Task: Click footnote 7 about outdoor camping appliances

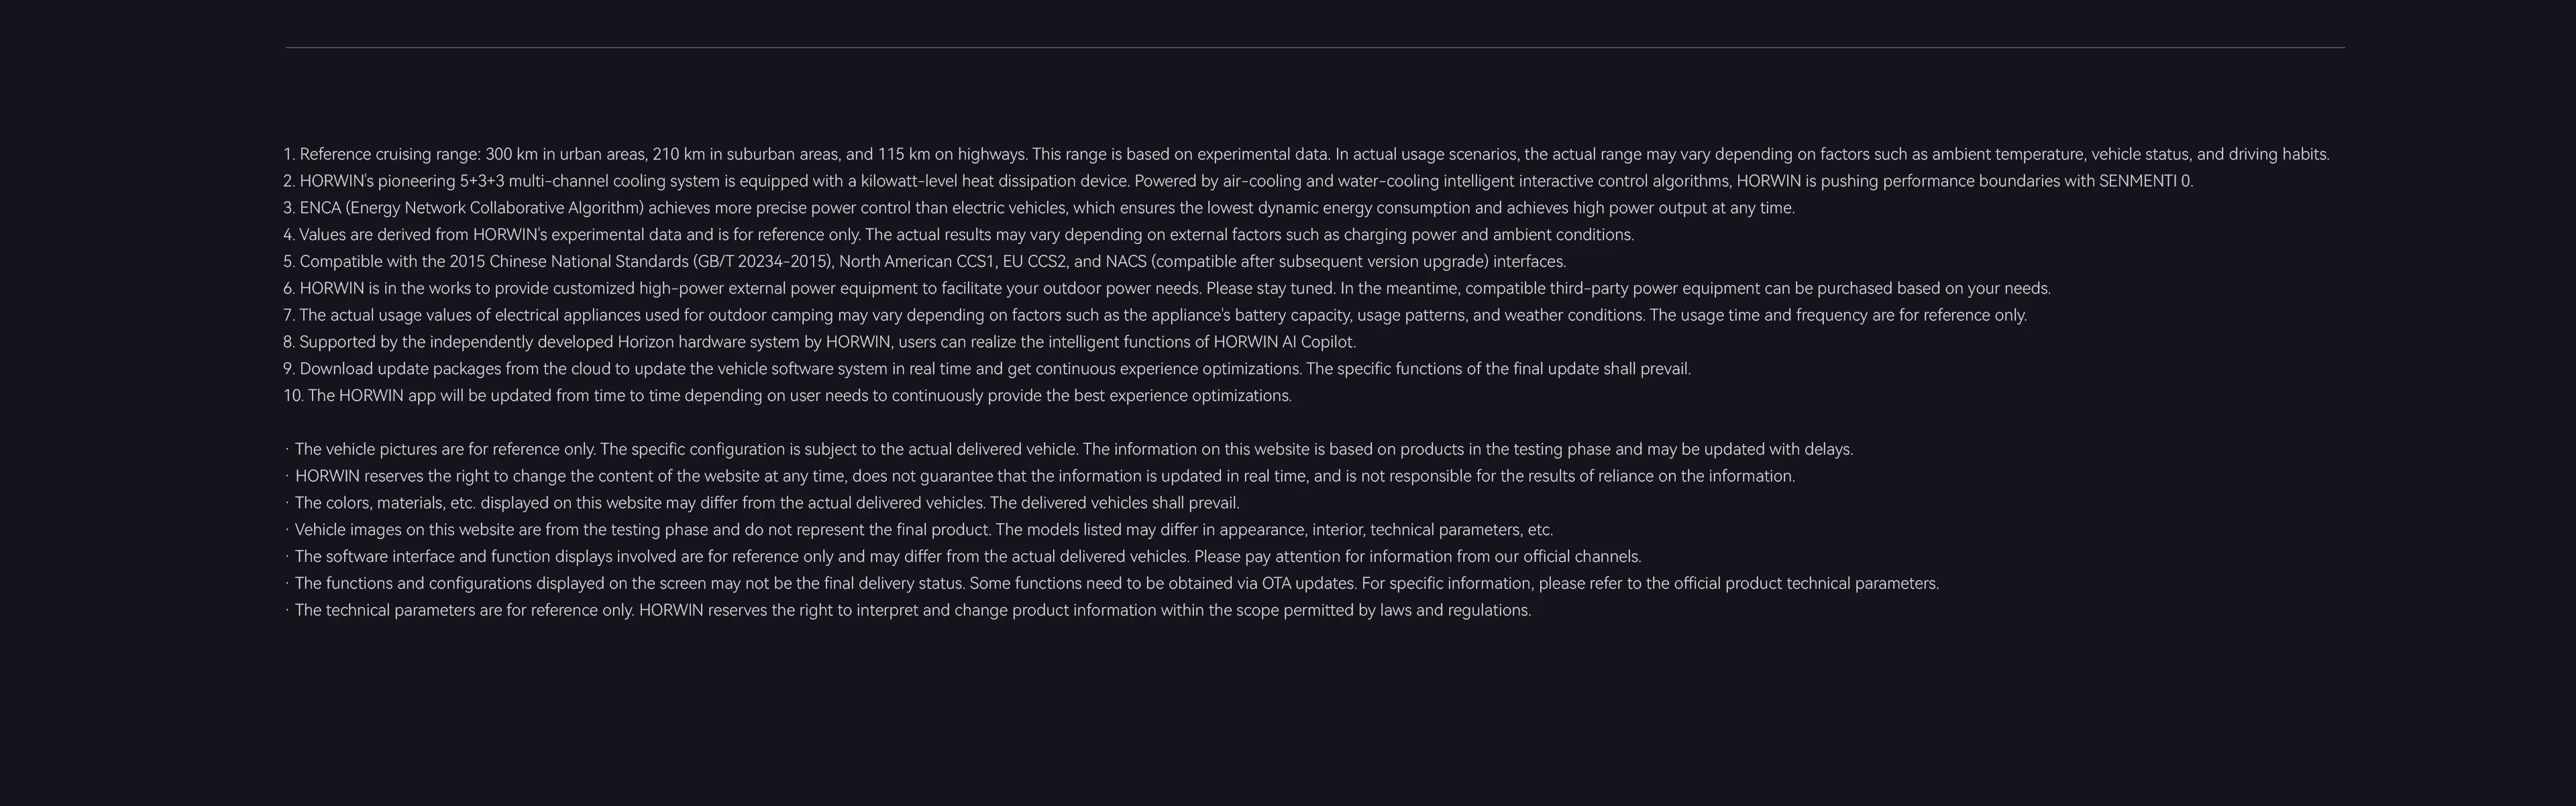Action: click(x=1154, y=315)
